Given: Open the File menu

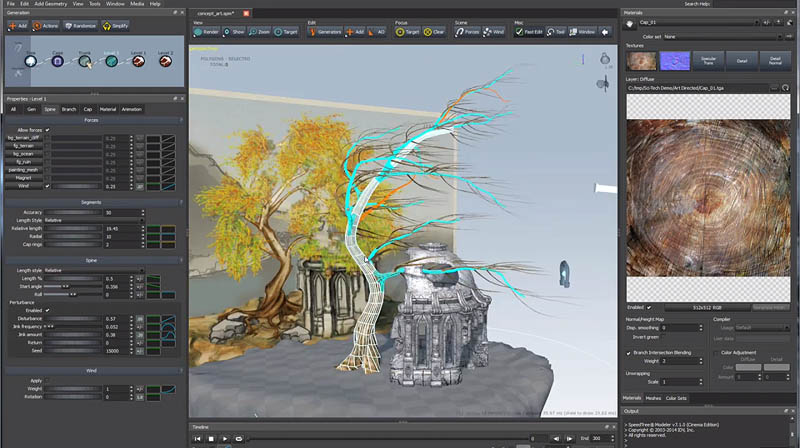Looking at the screenshot, I should (10, 4).
